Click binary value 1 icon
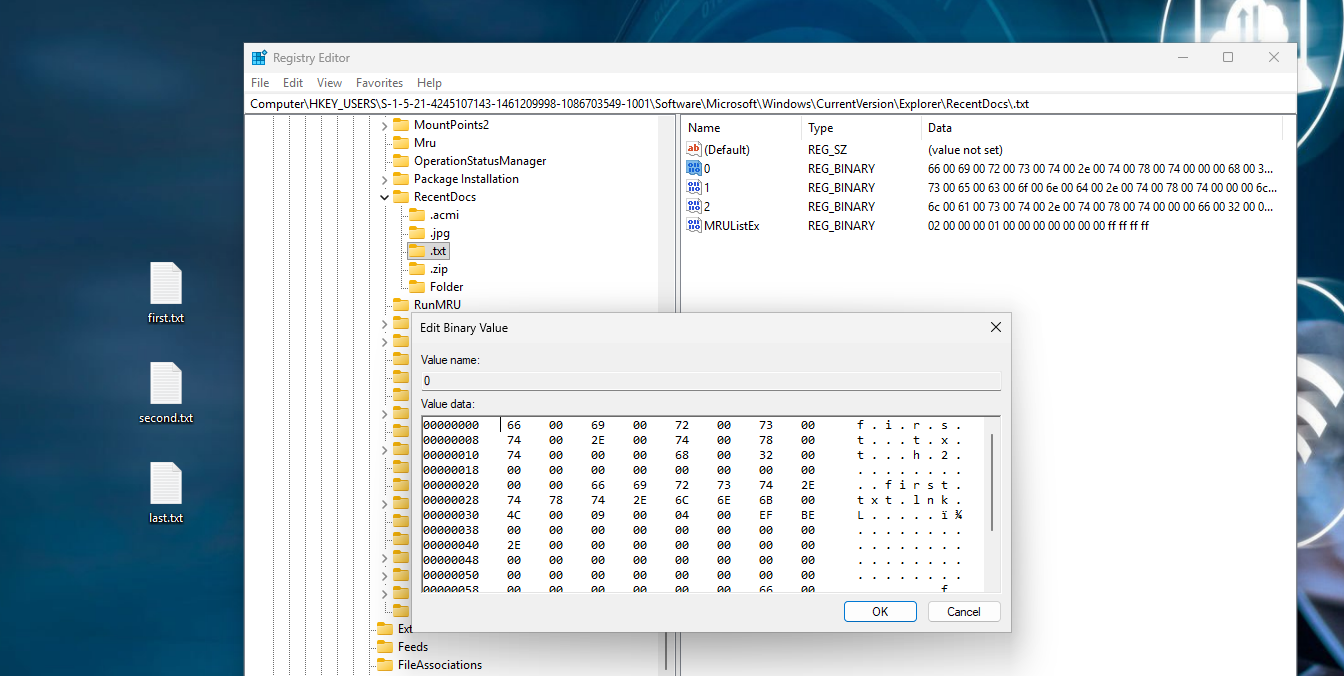This screenshot has height=676, width=1344. (x=694, y=187)
